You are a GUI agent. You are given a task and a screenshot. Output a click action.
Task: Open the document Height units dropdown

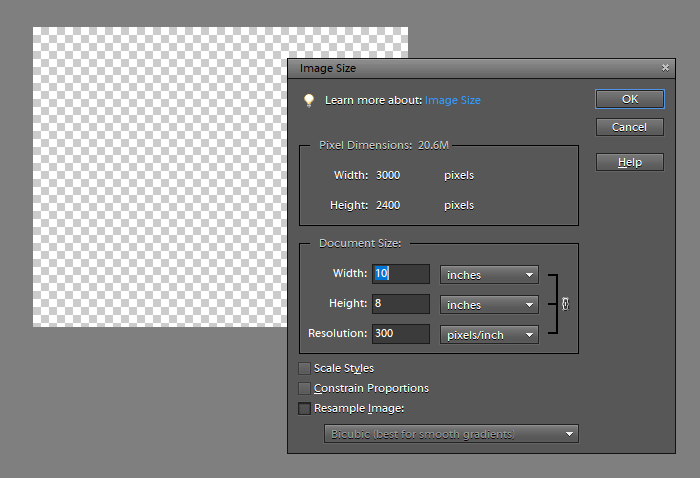[x=489, y=304]
